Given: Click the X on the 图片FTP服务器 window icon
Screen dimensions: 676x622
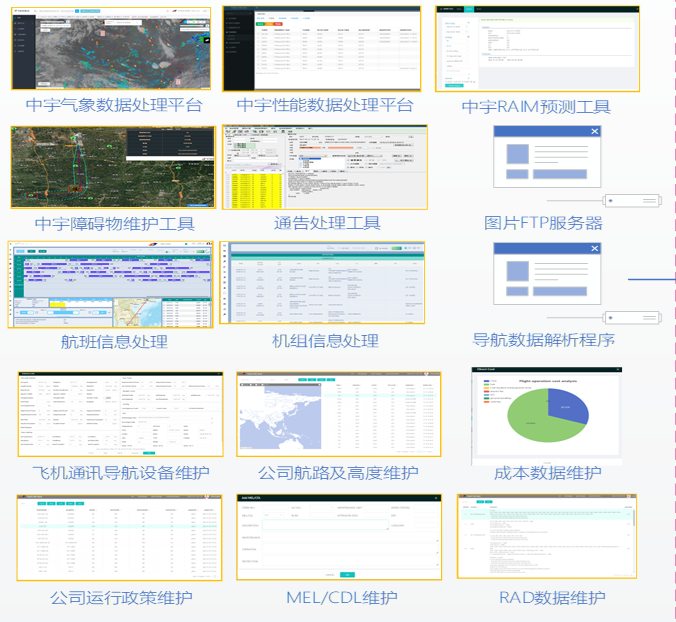Looking at the screenshot, I should tap(594, 132).
